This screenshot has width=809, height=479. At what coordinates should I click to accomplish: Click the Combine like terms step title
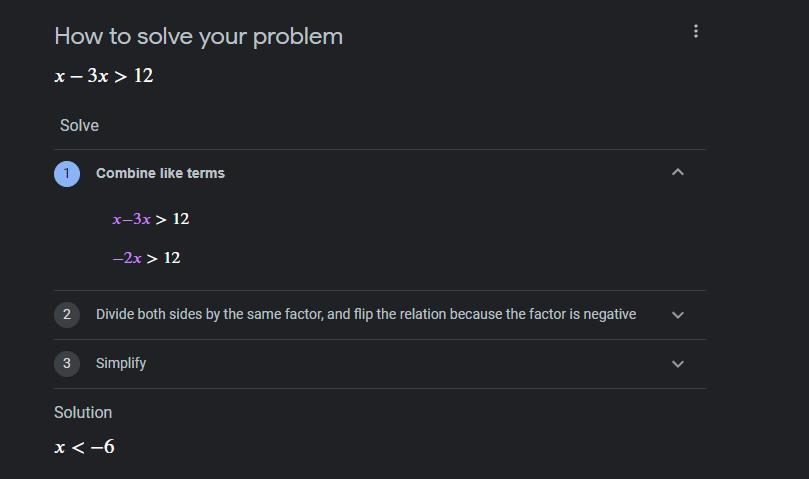160,173
